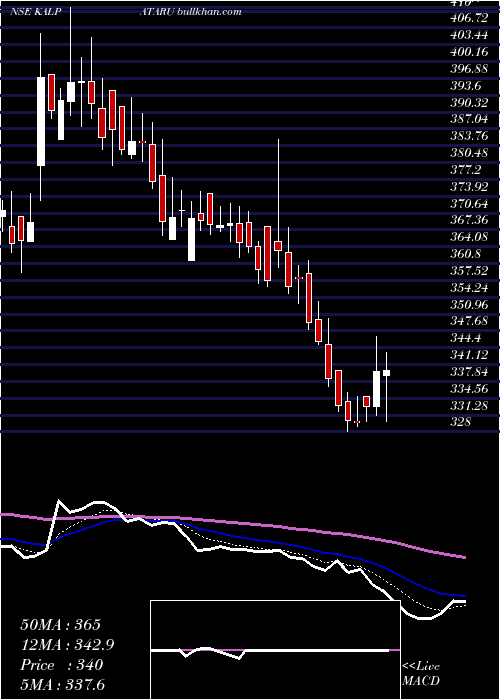500x700 pixels.
Task: Click the ATARU bullkhan.com title text
Action: [x=191, y=12]
